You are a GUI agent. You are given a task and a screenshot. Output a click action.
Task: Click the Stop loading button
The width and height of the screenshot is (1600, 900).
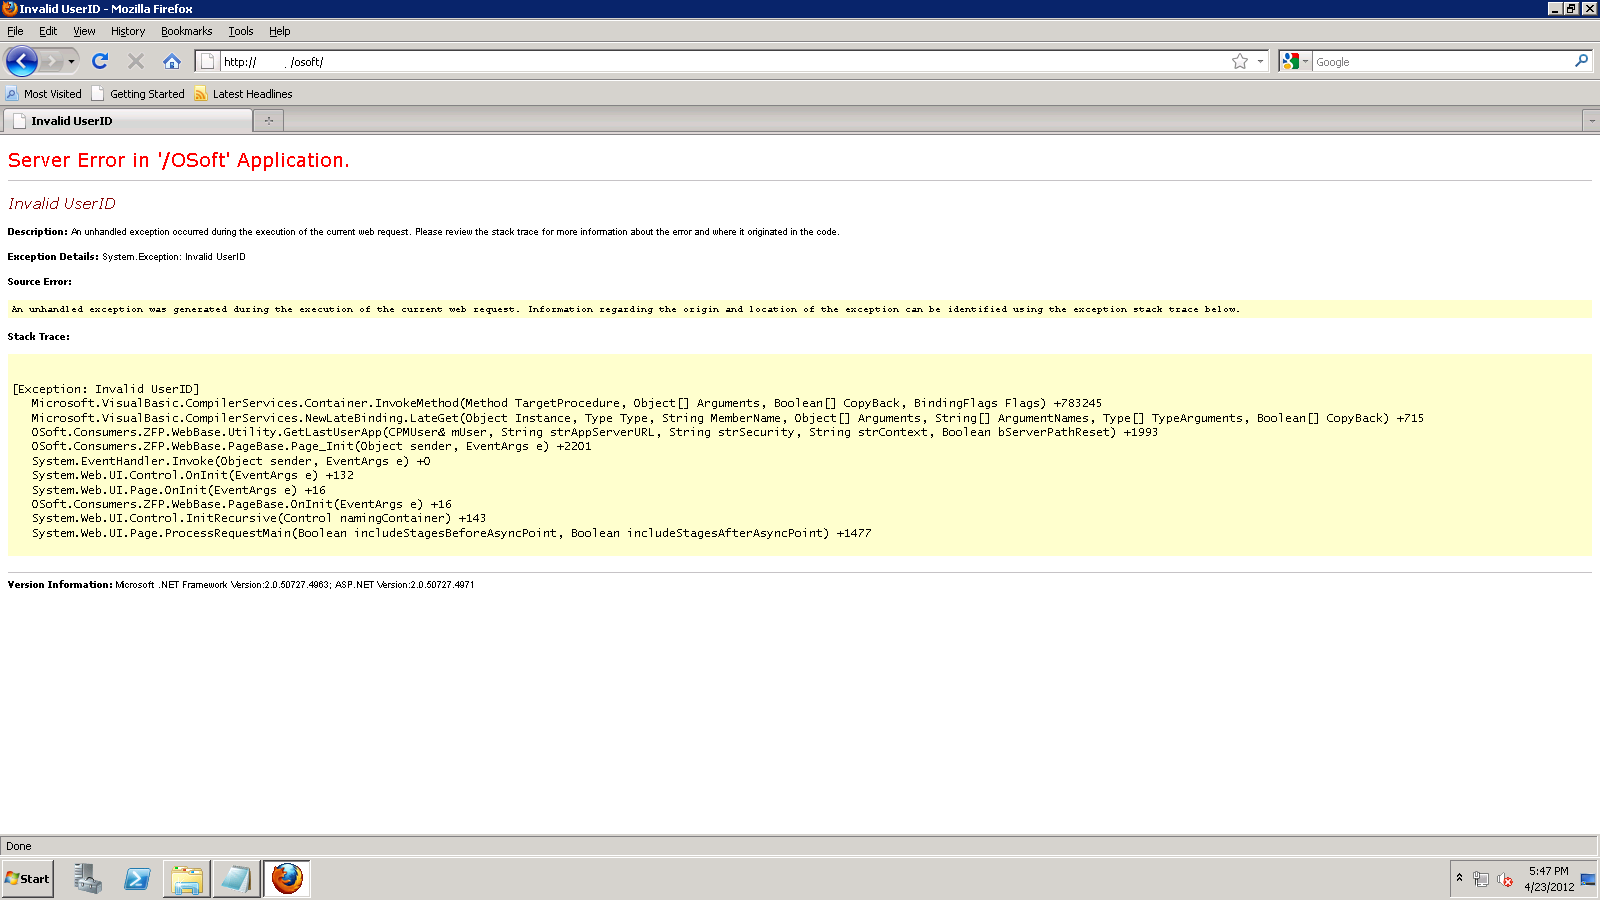click(x=136, y=62)
